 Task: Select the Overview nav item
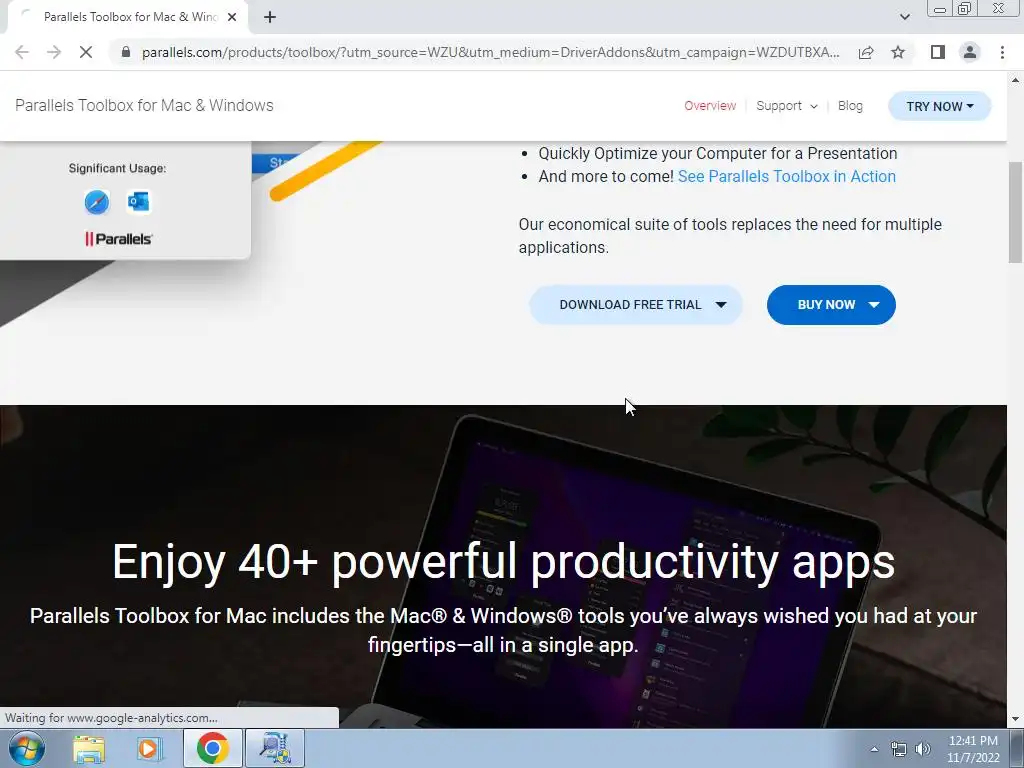click(710, 106)
